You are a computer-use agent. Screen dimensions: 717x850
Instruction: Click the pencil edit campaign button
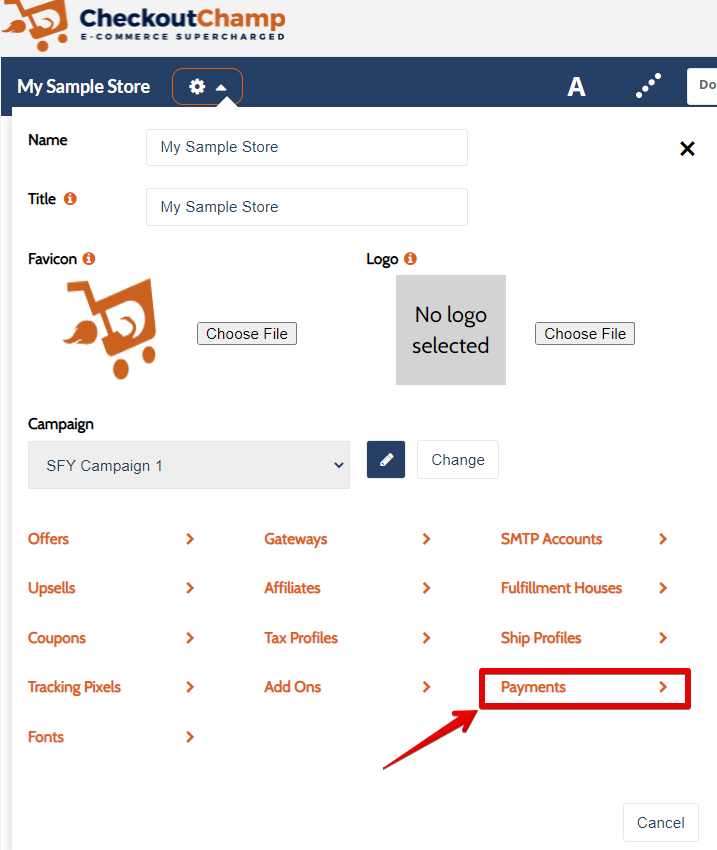[386, 460]
